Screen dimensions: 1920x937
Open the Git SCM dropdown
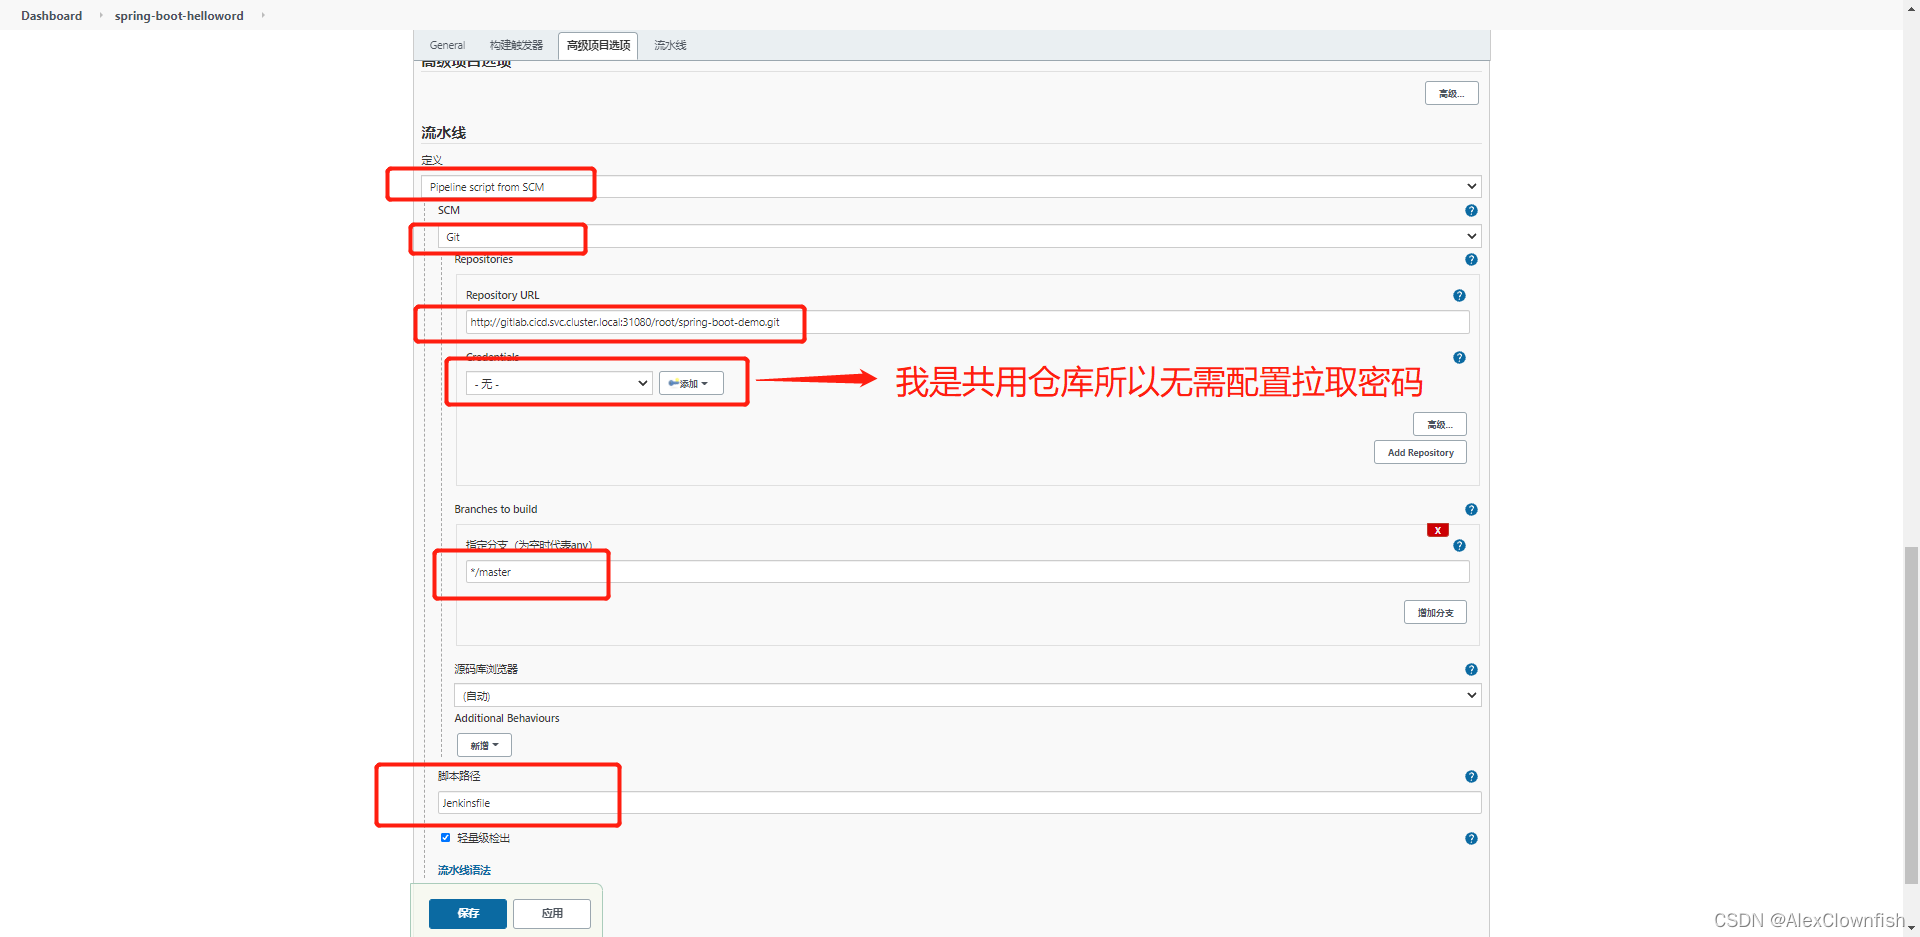pos(959,237)
